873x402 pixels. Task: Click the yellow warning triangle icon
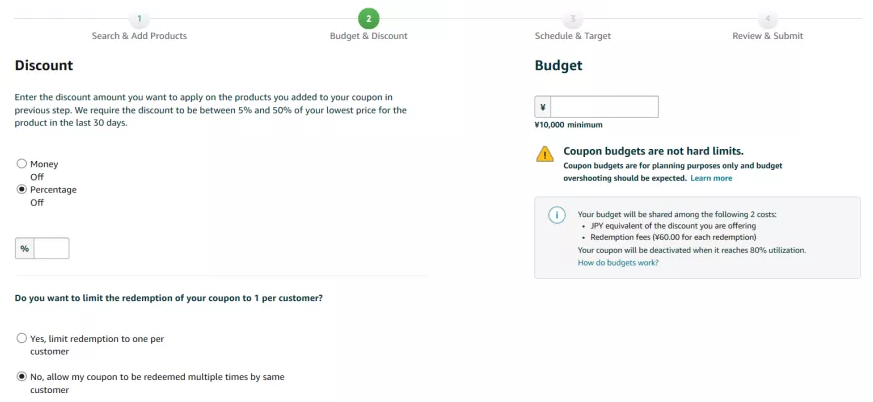pos(545,154)
